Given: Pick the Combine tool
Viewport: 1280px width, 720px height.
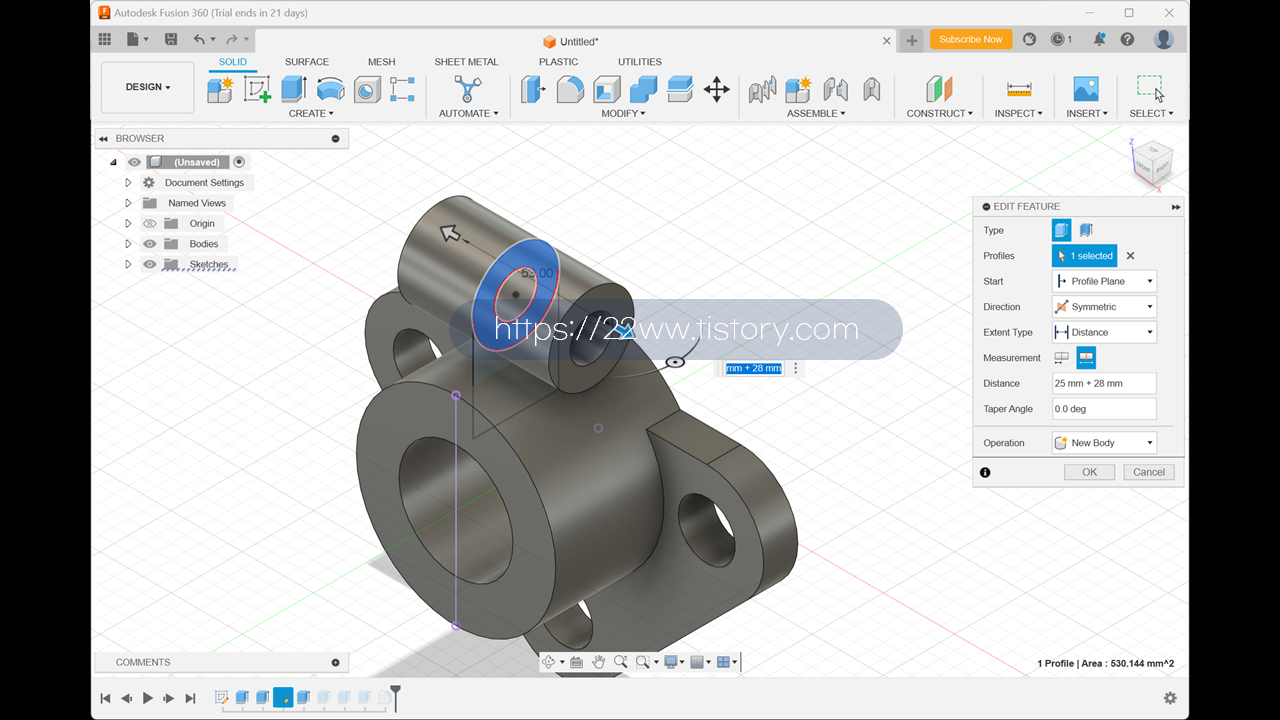Looking at the screenshot, I should (643, 89).
